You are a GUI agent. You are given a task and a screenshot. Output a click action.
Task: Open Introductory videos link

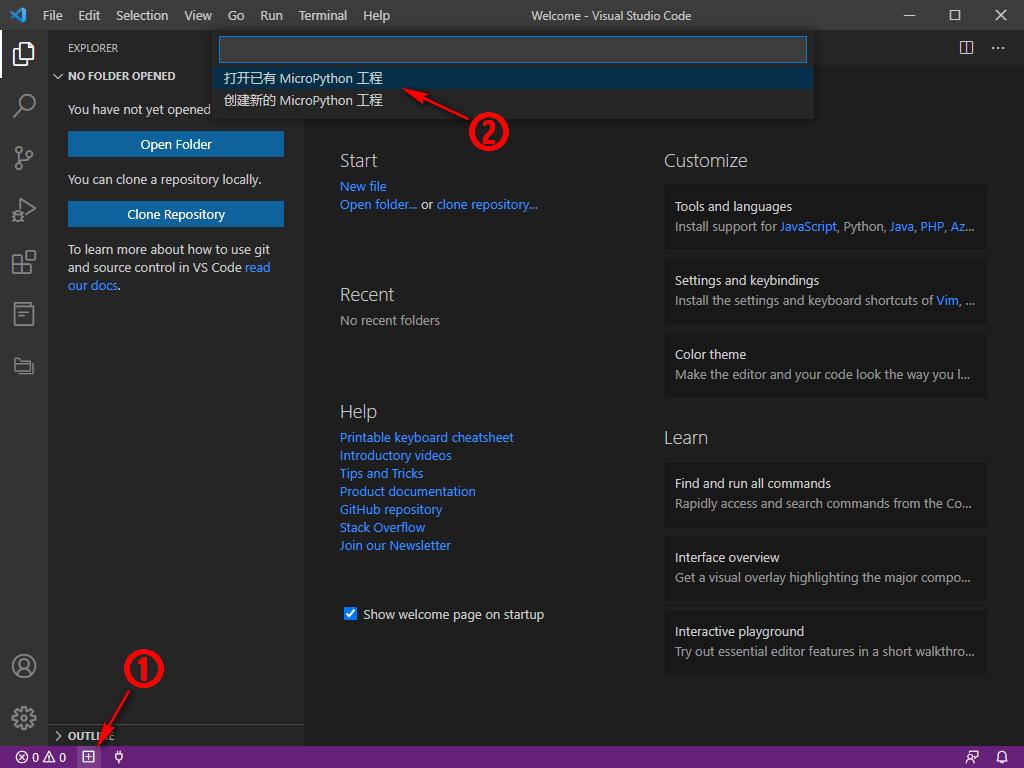pyautogui.click(x=396, y=455)
